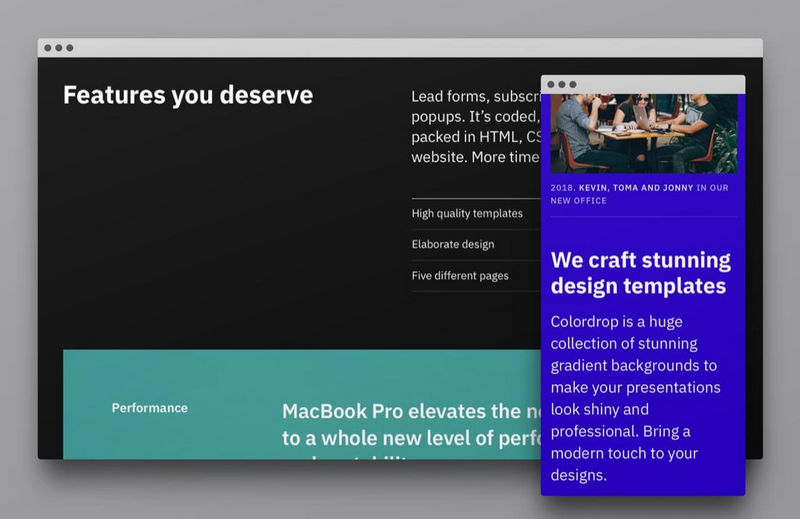The width and height of the screenshot is (800, 519).
Task: Click the large browser window's title bar
Action: click(300, 48)
